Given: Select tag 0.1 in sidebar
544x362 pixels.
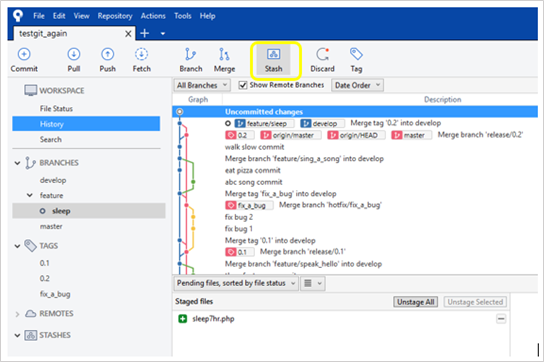Looking at the screenshot, I should pyautogui.click(x=44, y=263).
